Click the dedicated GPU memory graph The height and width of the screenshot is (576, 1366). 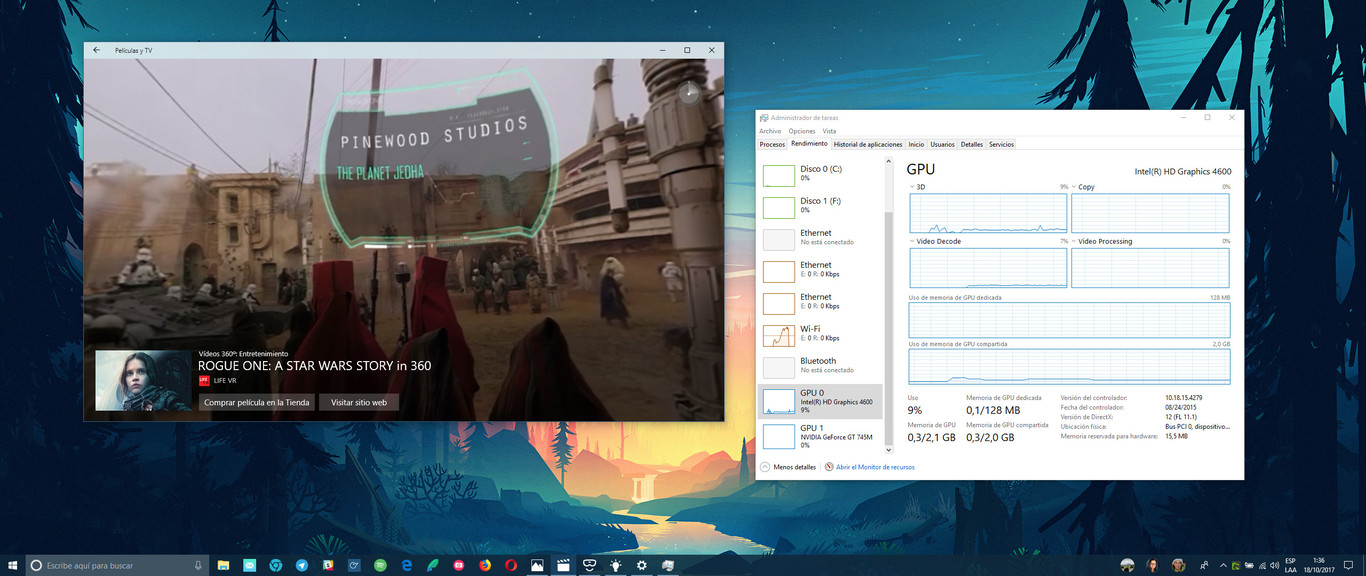pyautogui.click(x=1069, y=320)
